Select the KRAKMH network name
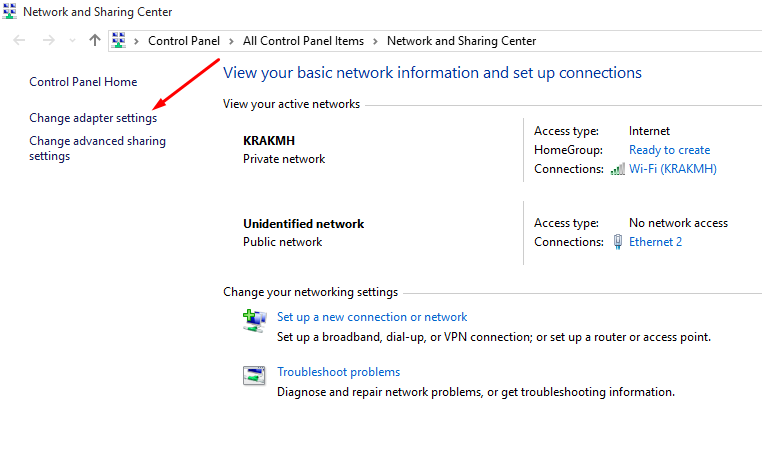Viewport: 762px width, 472px height. pos(269,140)
